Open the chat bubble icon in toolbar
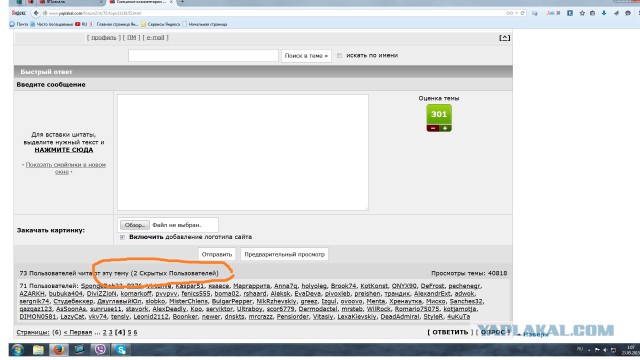Image resolution: width=640 pixels, height=360 pixels. click(x=628, y=13)
